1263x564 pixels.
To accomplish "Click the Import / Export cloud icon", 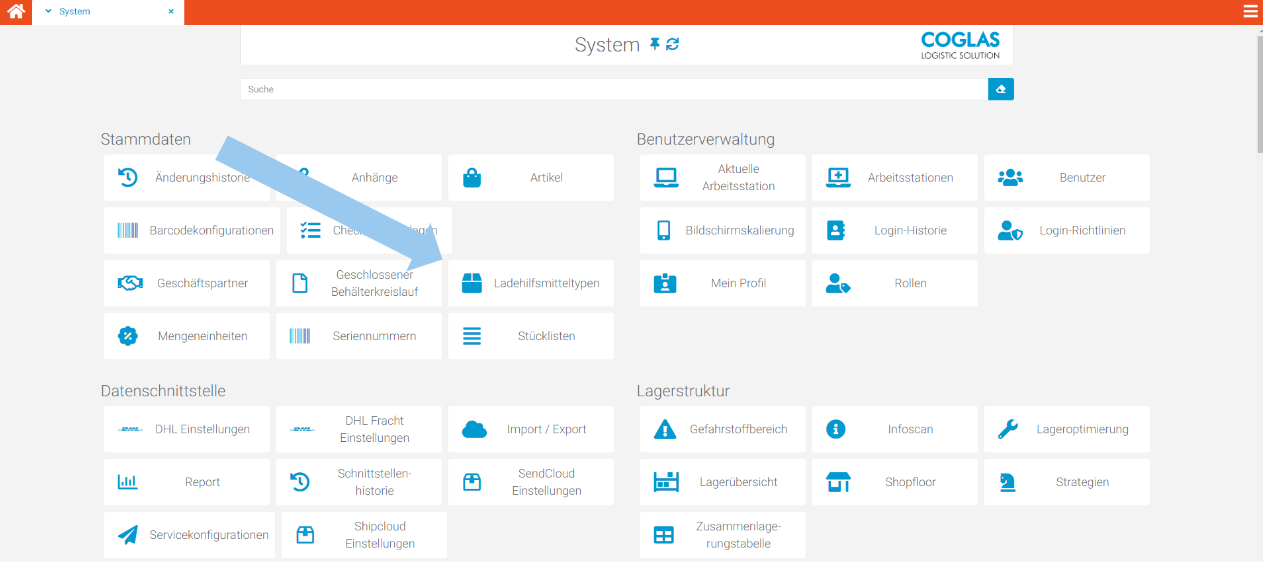I will tap(474, 429).
